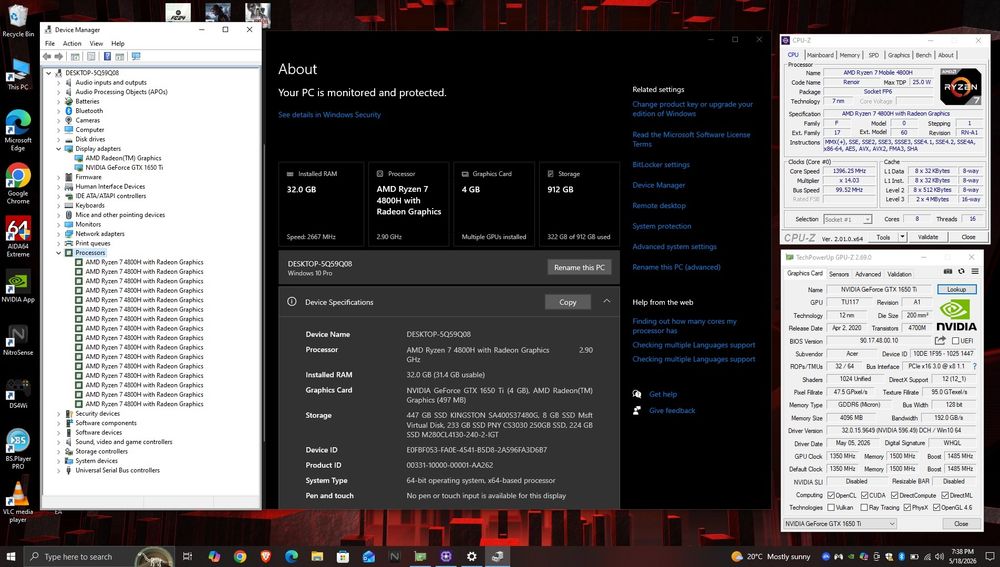The height and width of the screenshot is (567, 1000).
Task: Click the GPU-Z BIOS share/export icon
Action: [940, 341]
